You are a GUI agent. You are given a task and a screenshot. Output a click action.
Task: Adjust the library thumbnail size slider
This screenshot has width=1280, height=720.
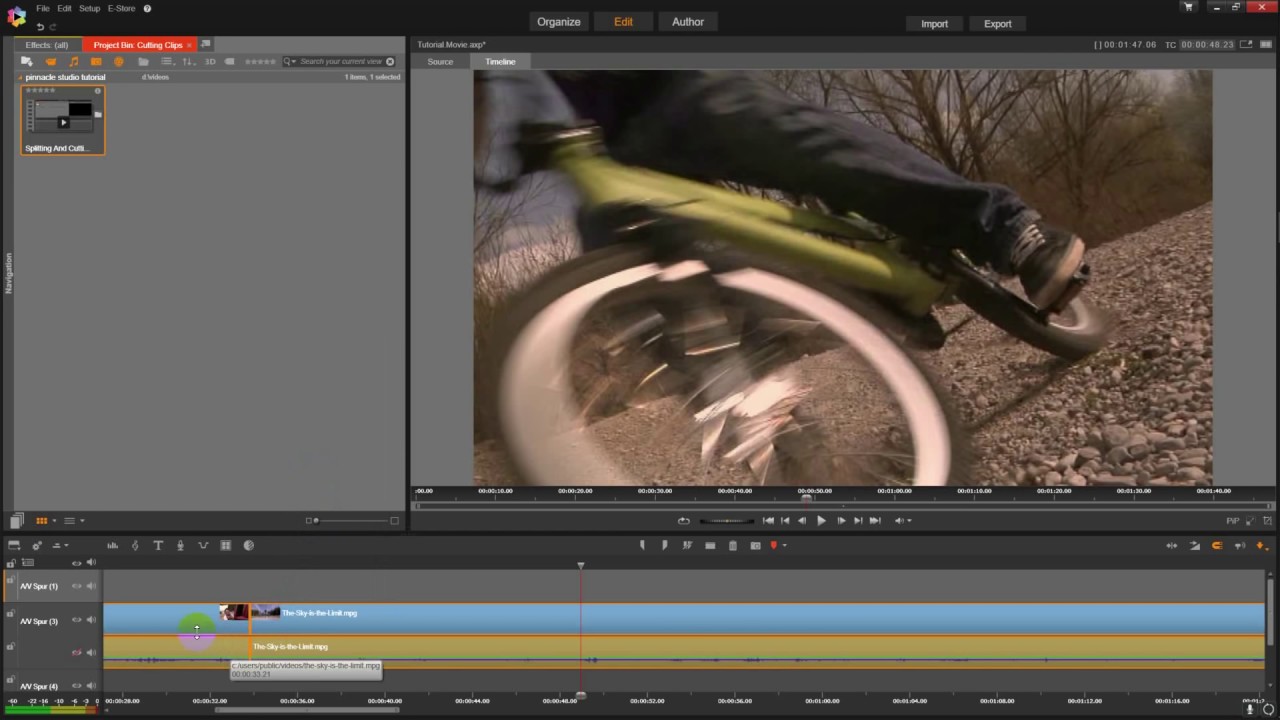[353, 520]
